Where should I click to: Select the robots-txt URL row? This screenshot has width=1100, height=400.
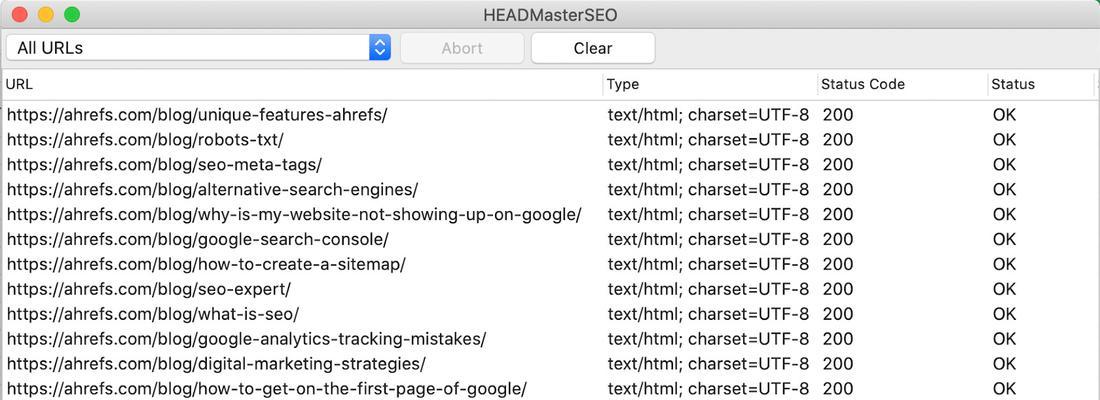click(x=145, y=139)
